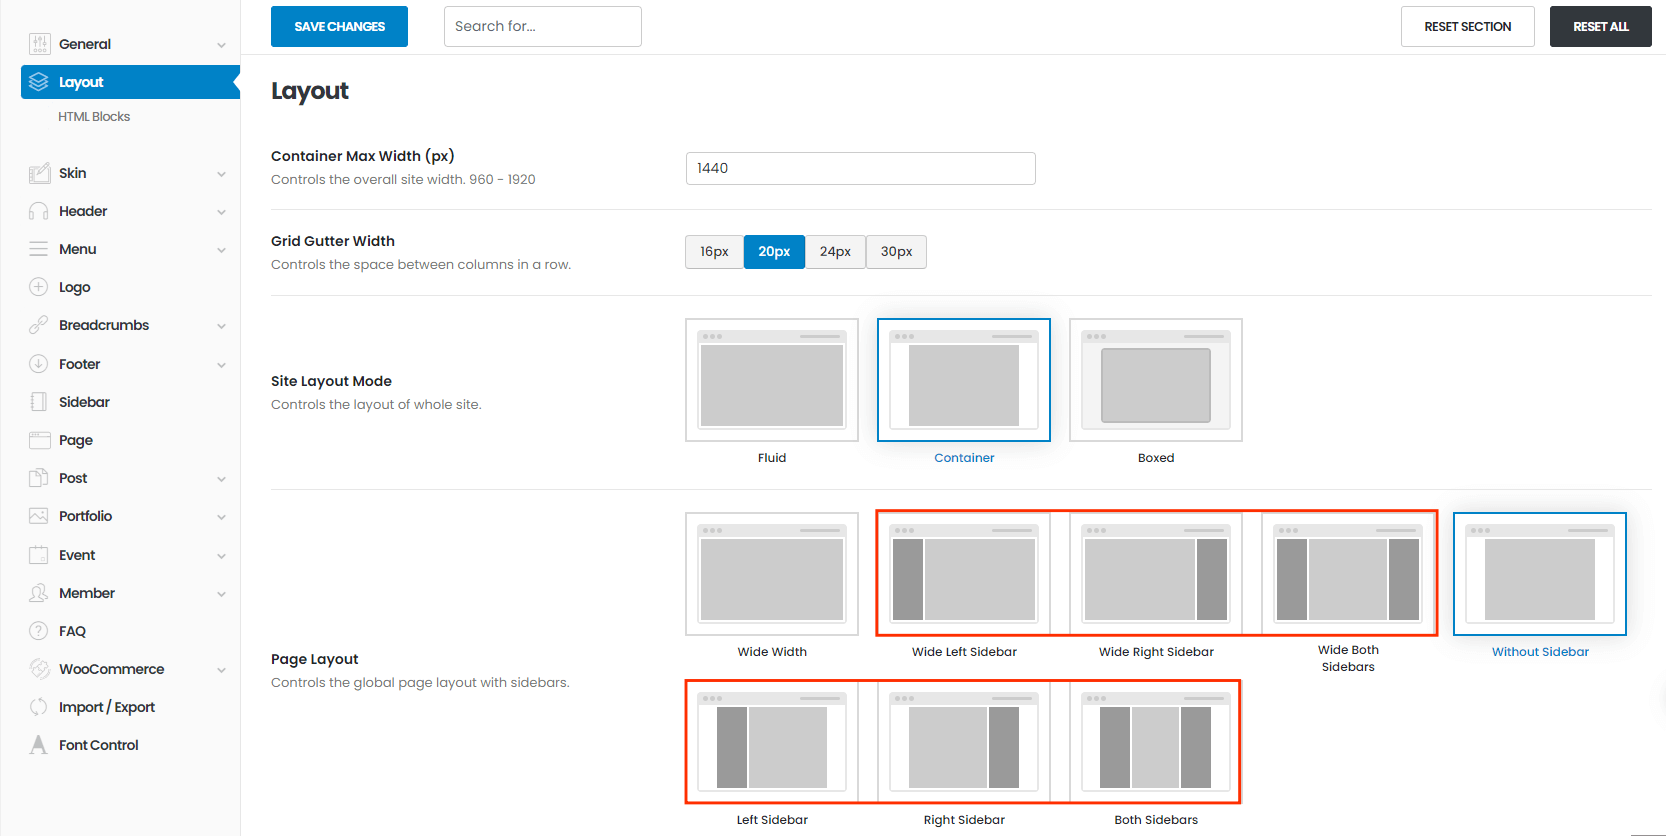Click the FAQ question mark icon
1666x836 pixels.
39,631
